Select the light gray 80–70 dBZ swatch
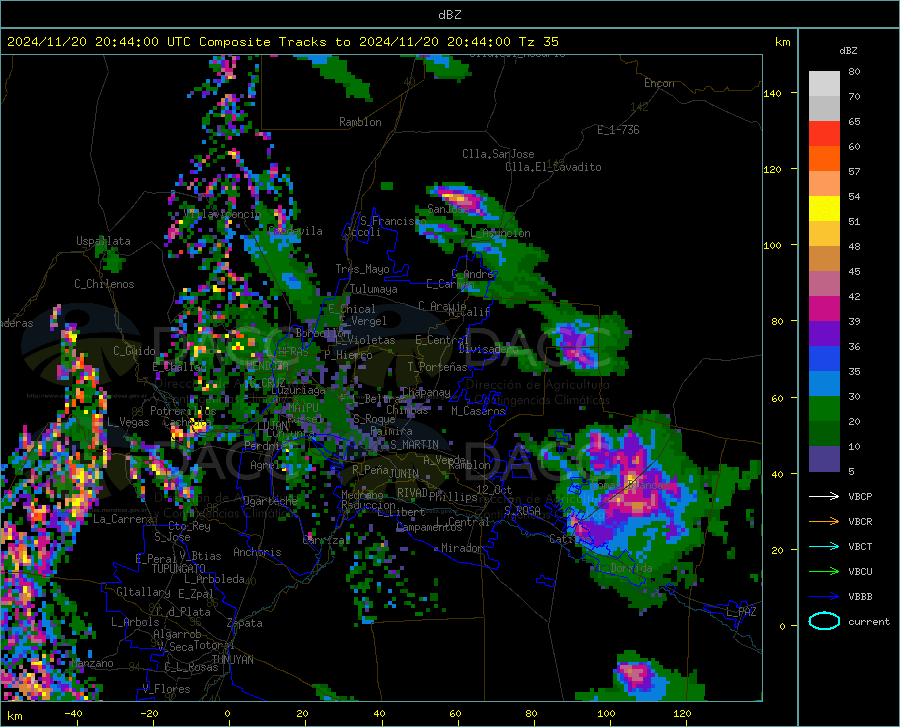The width and height of the screenshot is (900, 727). [x=824, y=84]
